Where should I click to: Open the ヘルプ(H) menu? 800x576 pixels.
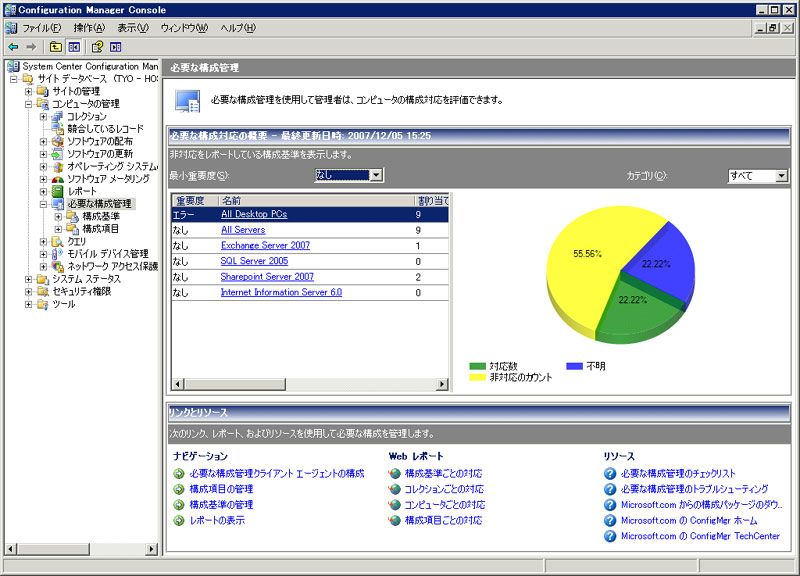[238, 28]
